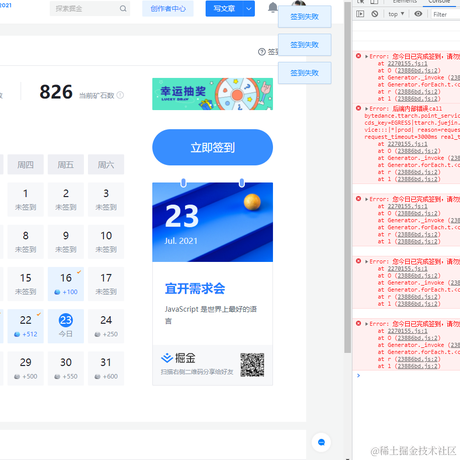460x460 pixels.
Task: Click the 周六 column header
Action: 106,164
